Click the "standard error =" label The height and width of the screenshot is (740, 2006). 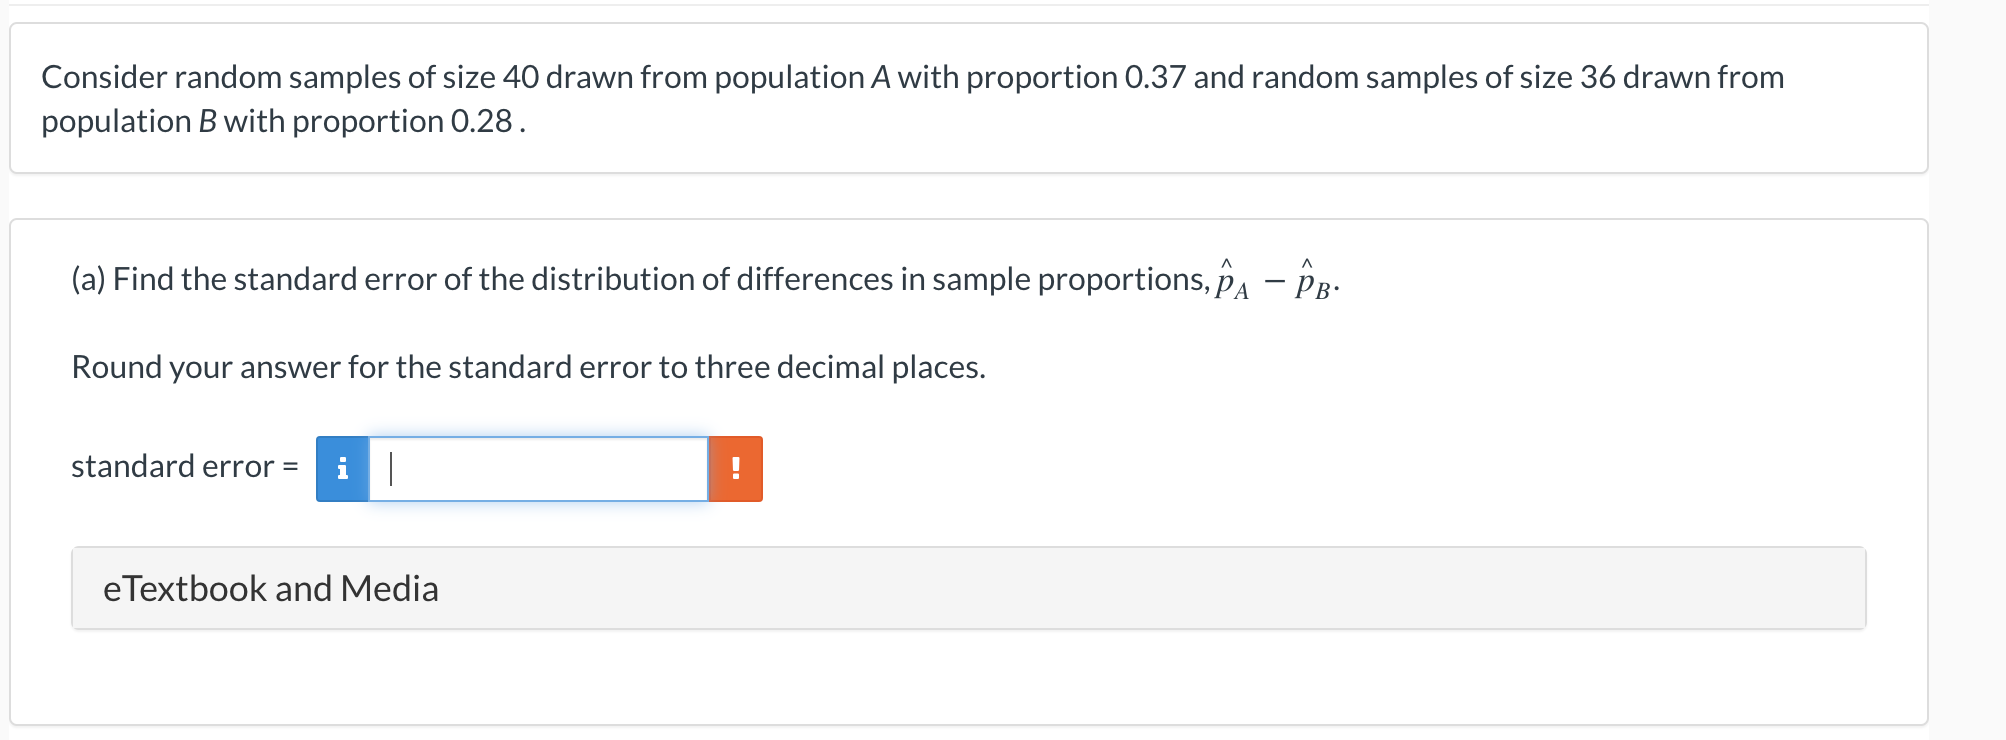click(184, 467)
